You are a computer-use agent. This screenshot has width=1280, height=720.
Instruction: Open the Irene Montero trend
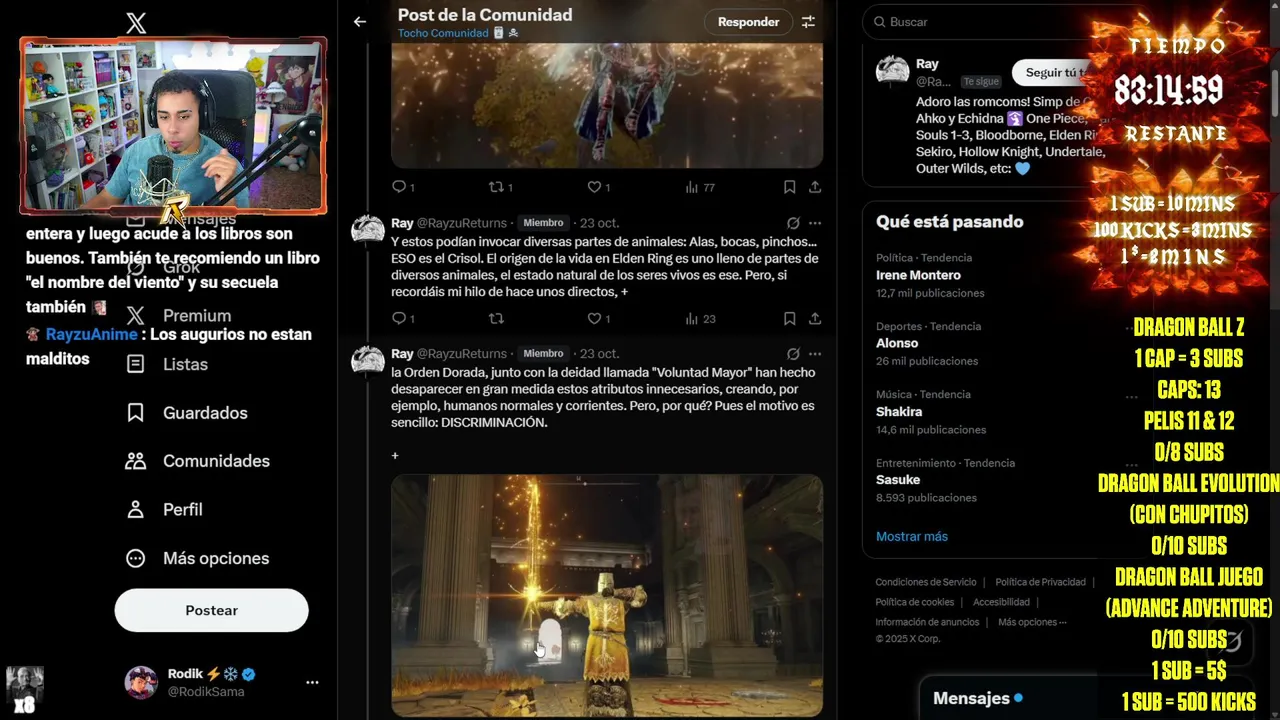(918, 275)
